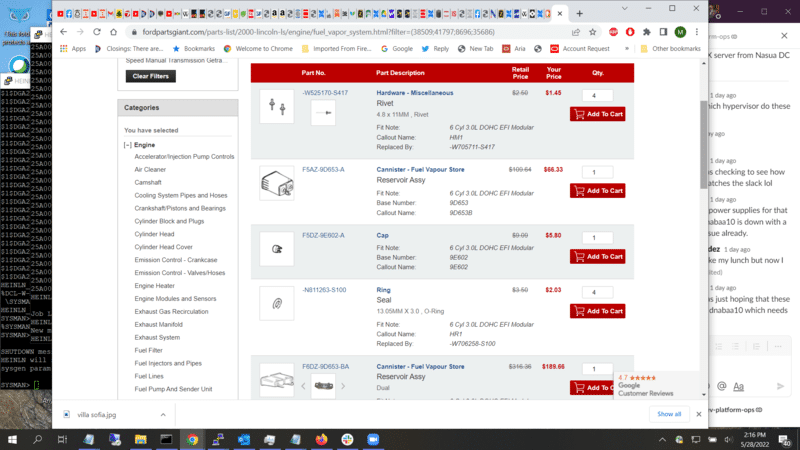Open Exhaust Manifold category
The width and height of the screenshot is (800, 450).
[158, 324]
